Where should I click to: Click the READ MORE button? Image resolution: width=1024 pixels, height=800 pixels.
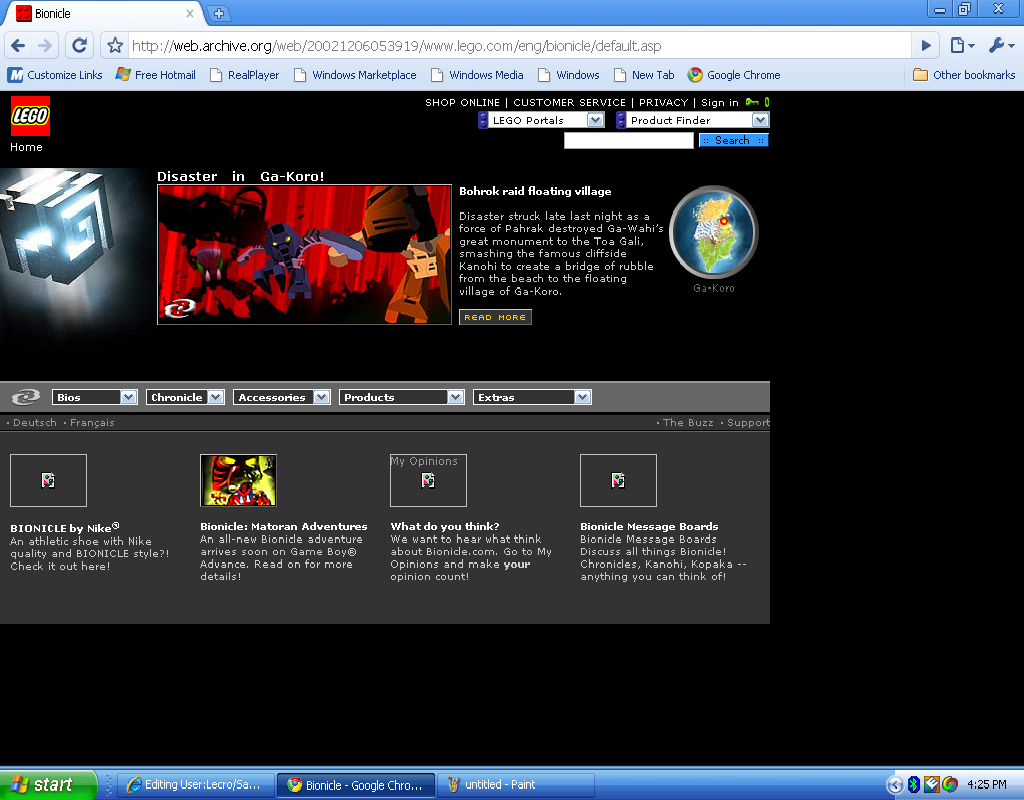click(x=494, y=316)
